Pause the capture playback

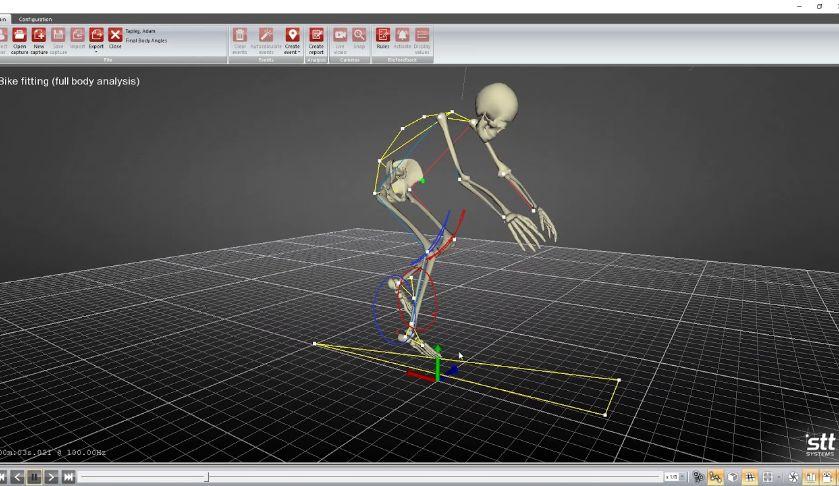click(34, 476)
